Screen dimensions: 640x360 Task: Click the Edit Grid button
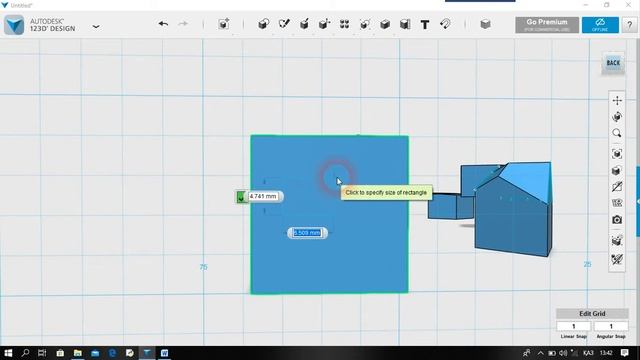tap(592, 313)
